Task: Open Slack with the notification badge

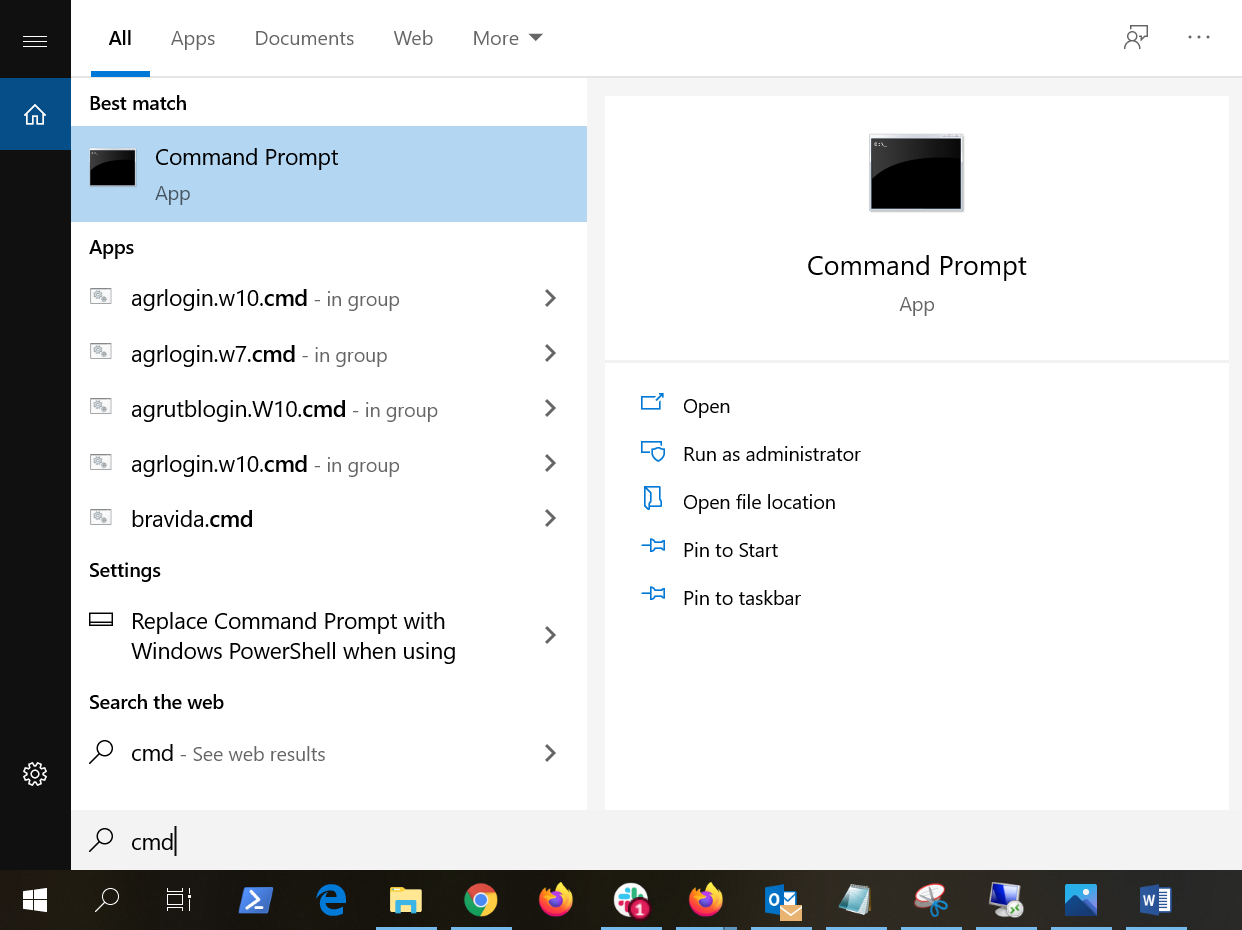Action: click(631, 901)
